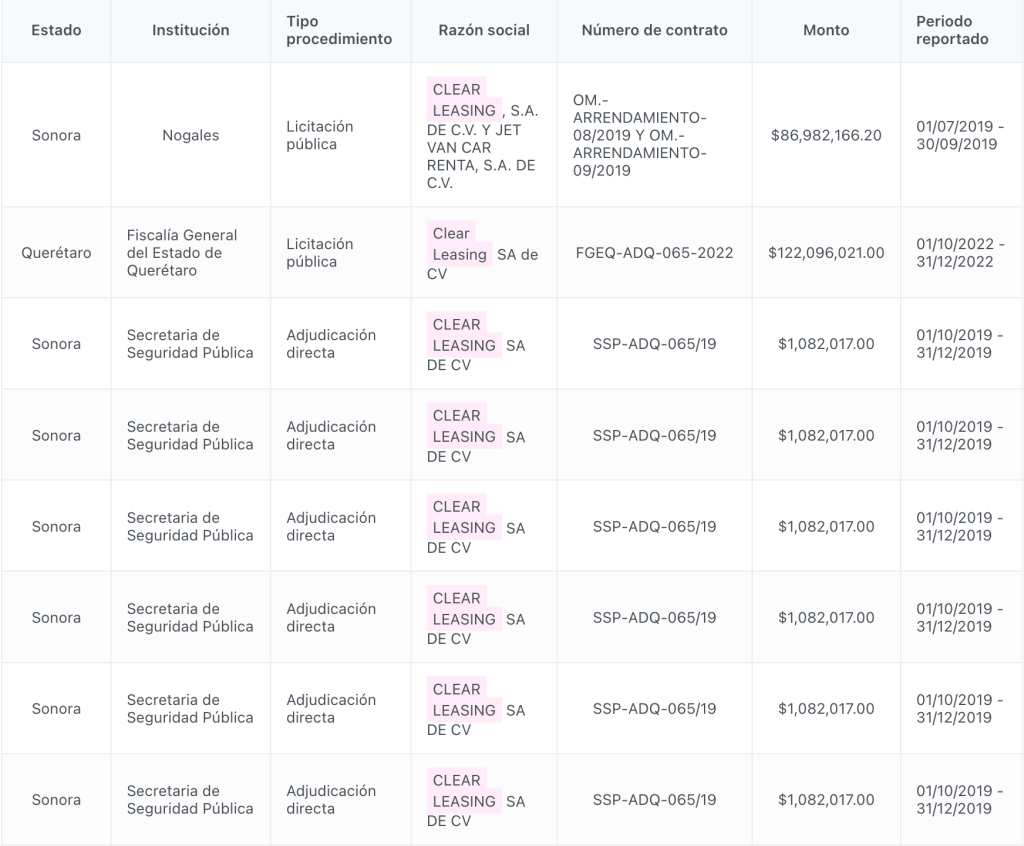Select the first SSP-ADQ-065/19 contract cell
The width and height of the screenshot is (1024, 846).
click(654, 344)
